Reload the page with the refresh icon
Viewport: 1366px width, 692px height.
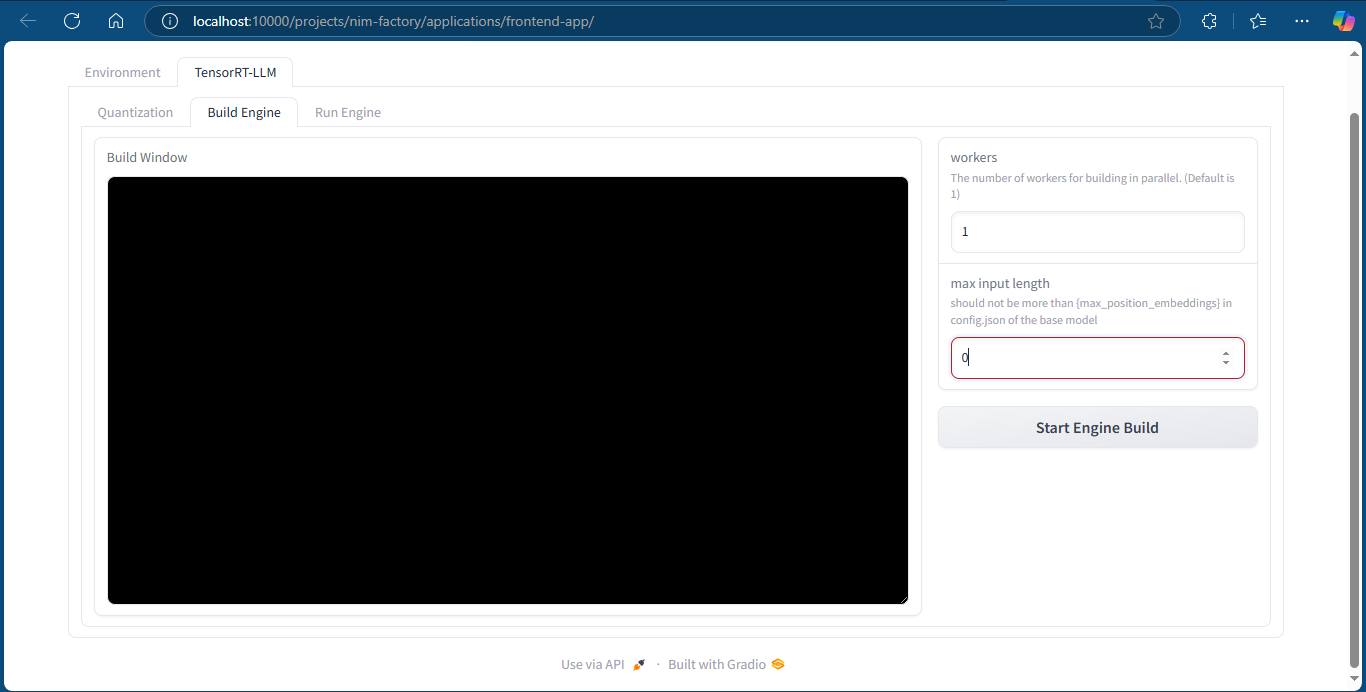[x=72, y=21]
